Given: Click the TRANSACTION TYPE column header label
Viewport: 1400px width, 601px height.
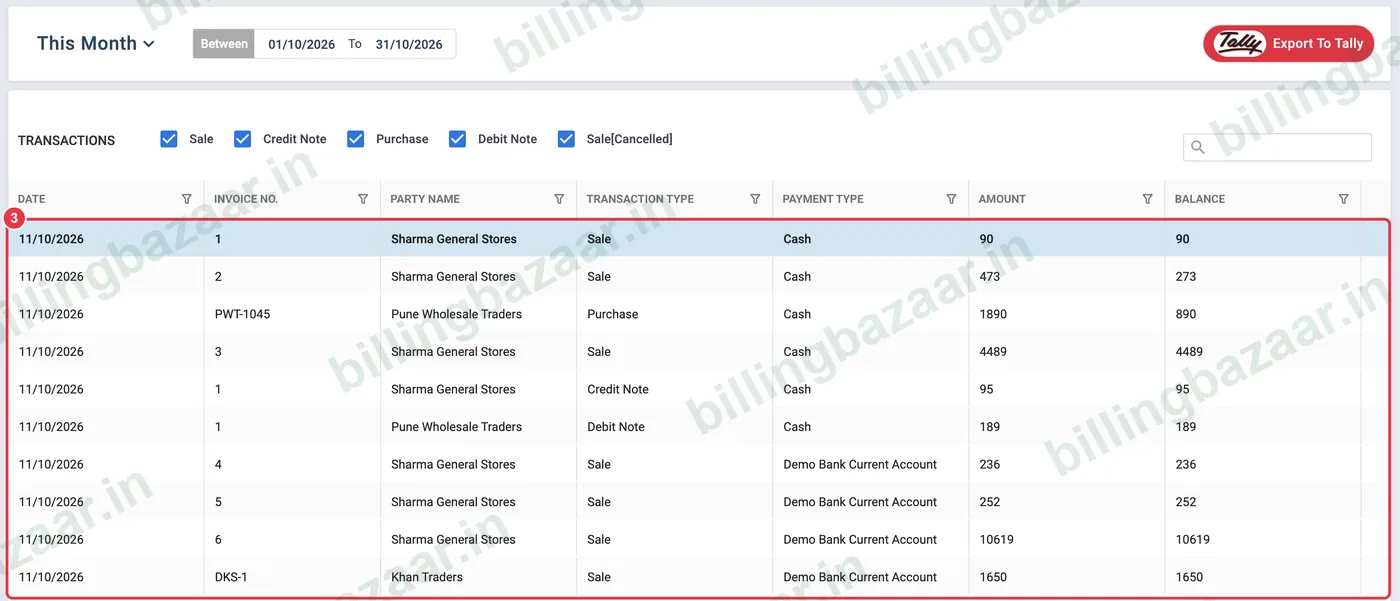Looking at the screenshot, I should tap(640, 199).
